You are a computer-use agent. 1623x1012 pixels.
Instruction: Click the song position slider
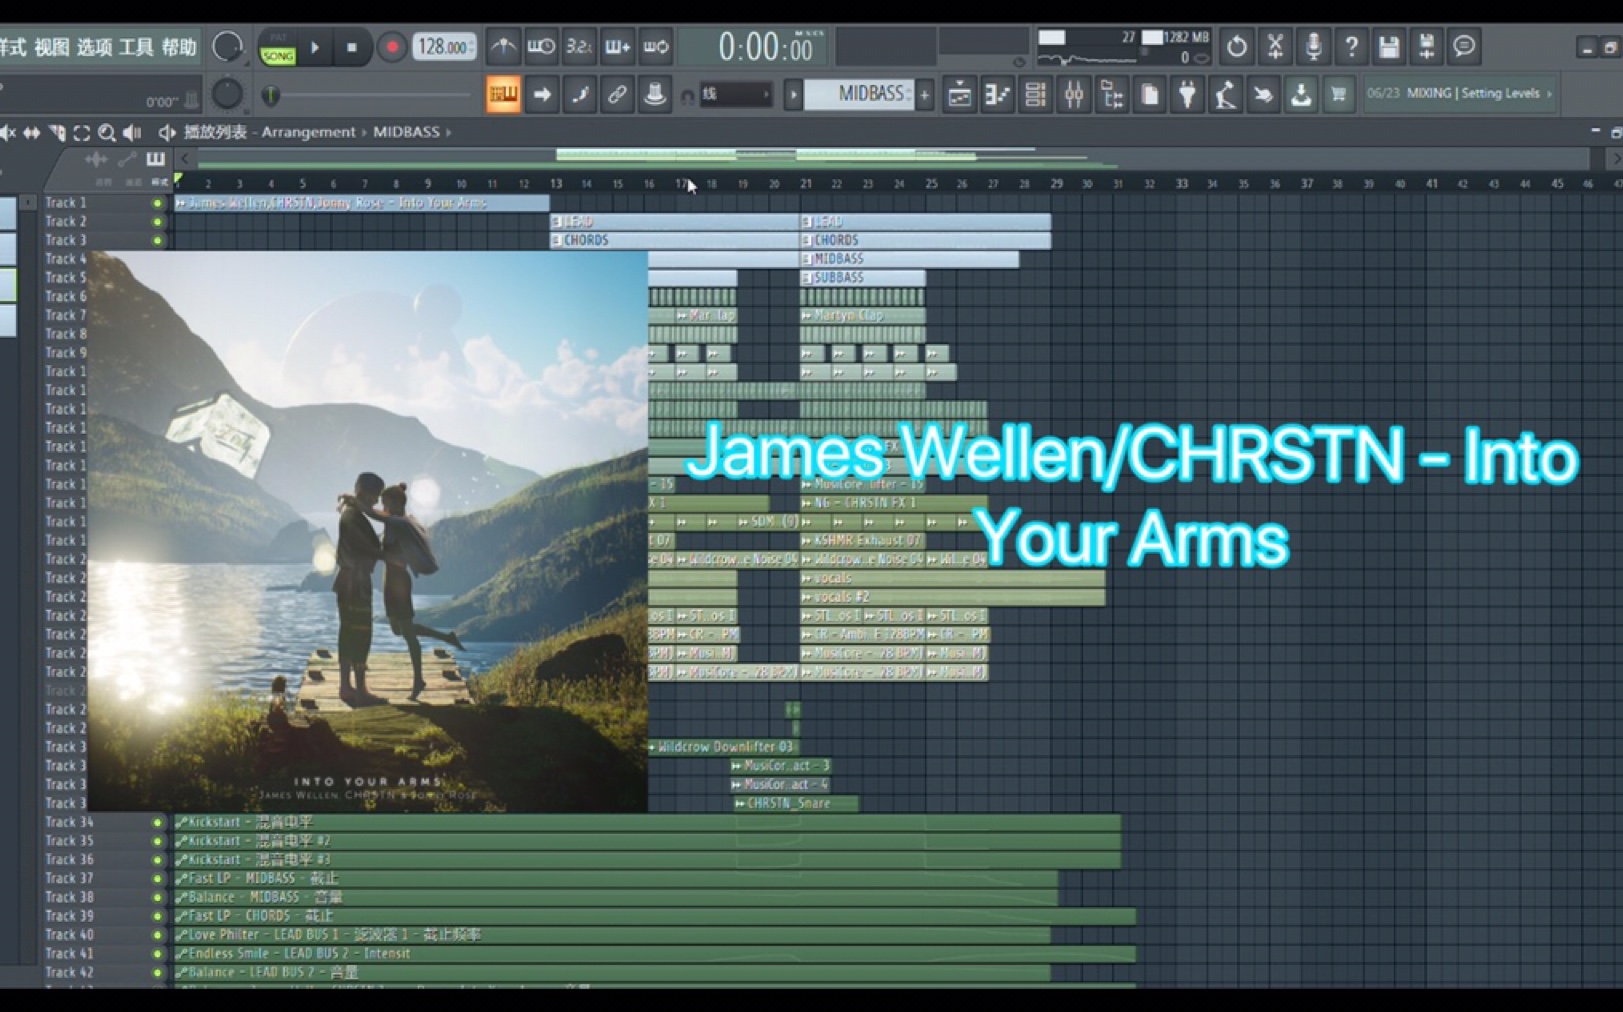click(368, 96)
